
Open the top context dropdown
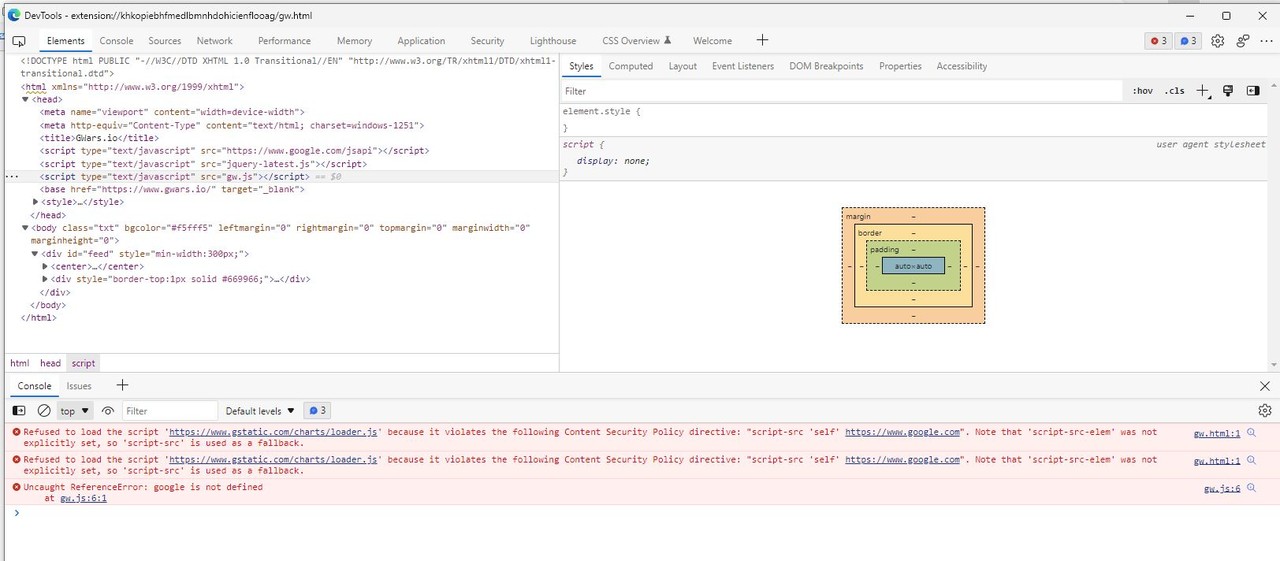pos(75,411)
